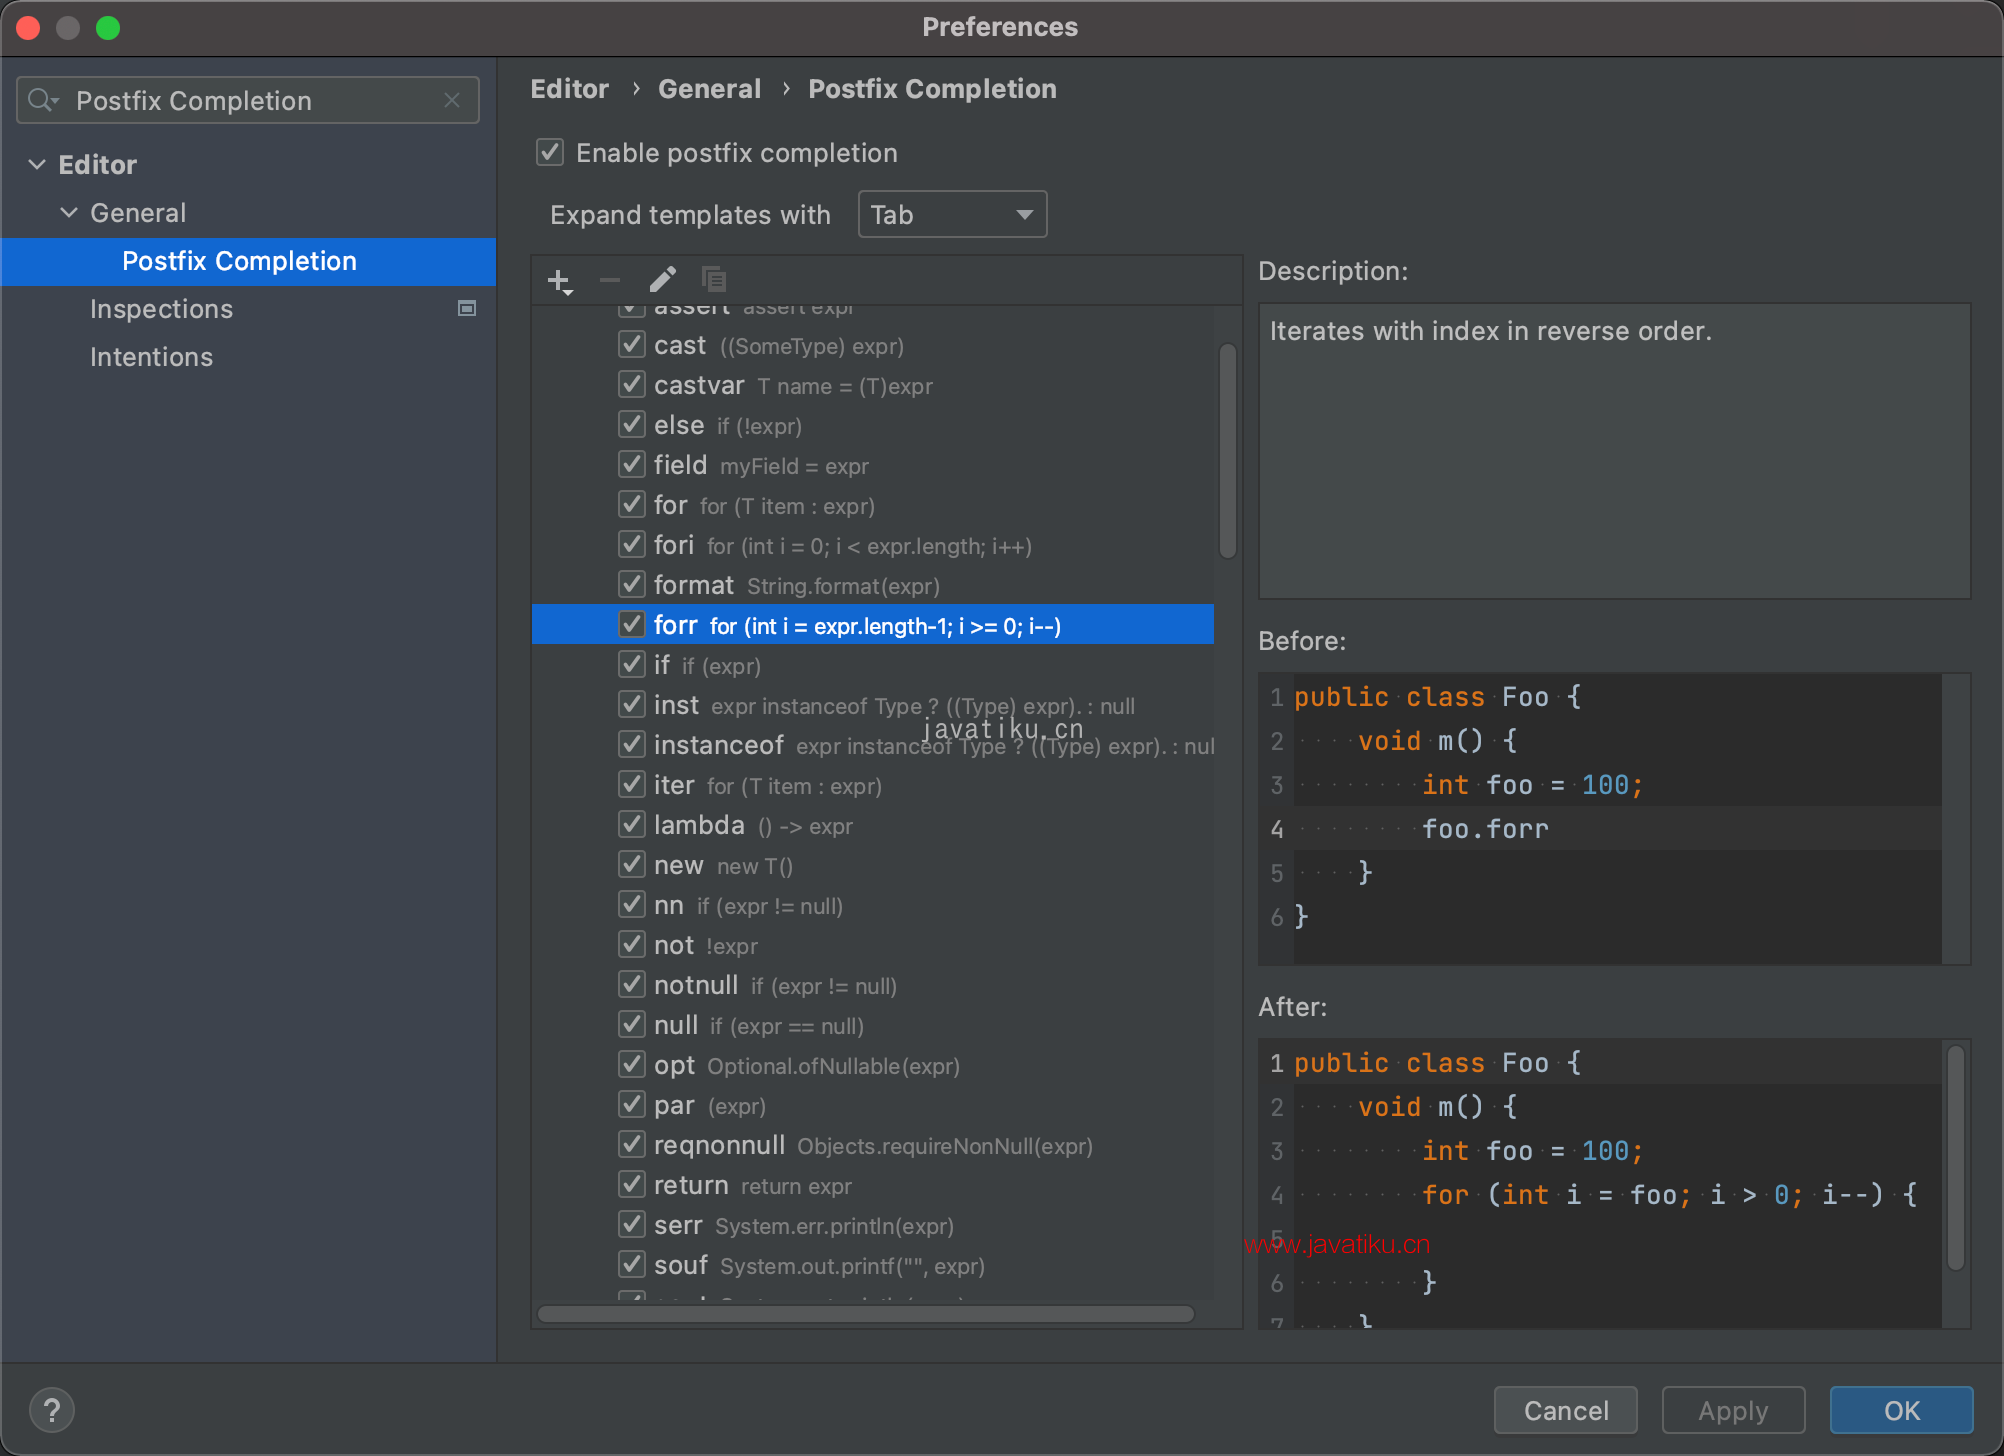
Task: Select the opt Optional.ofNullable row
Action: click(873, 1065)
